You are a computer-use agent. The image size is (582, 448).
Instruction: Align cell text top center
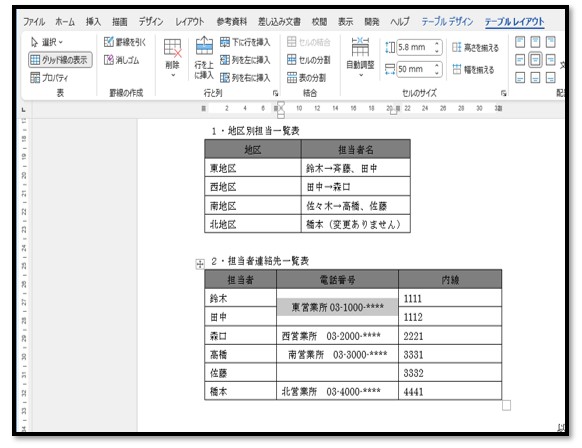click(535, 42)
